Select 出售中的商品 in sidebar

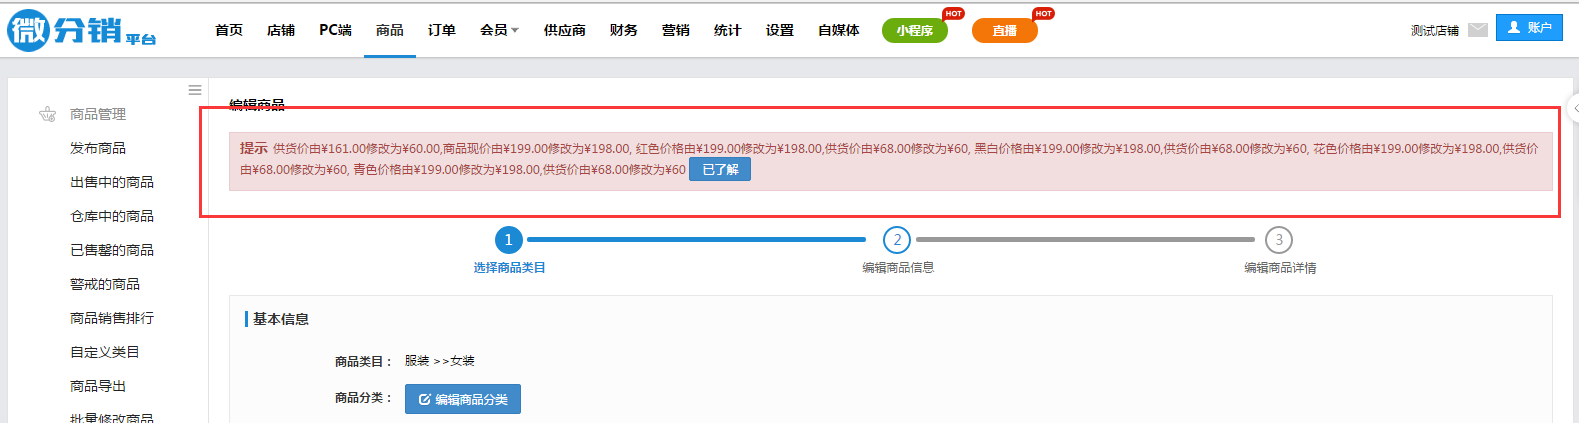coord(112,182)
